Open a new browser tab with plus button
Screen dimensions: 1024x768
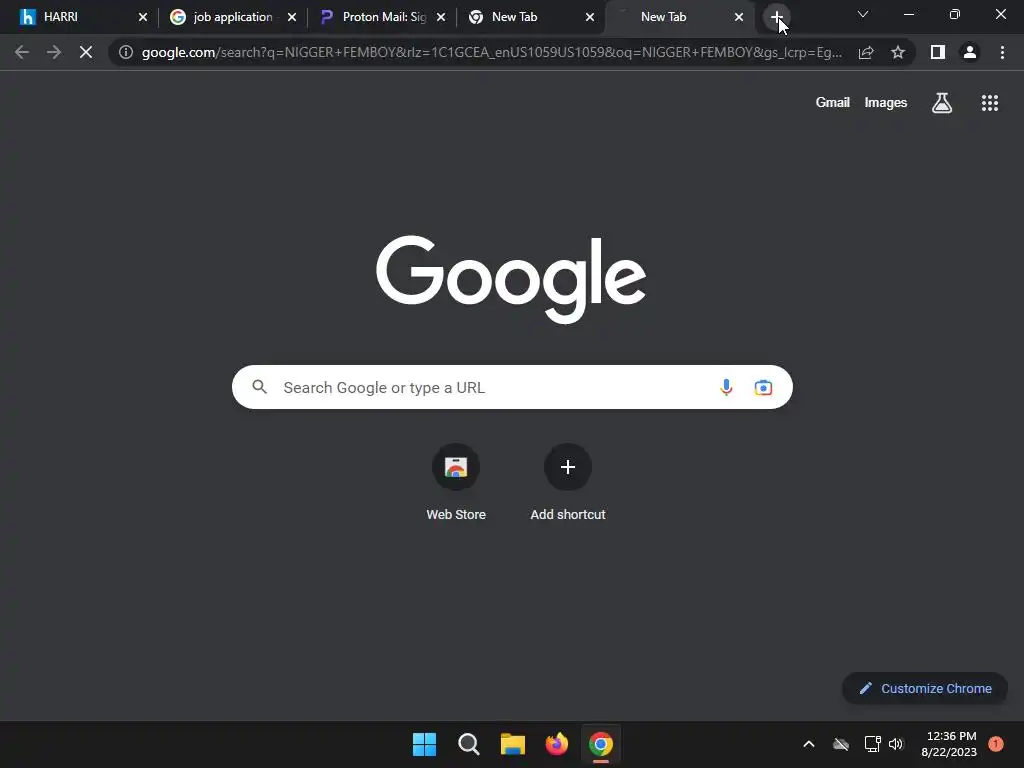[776, 17]
